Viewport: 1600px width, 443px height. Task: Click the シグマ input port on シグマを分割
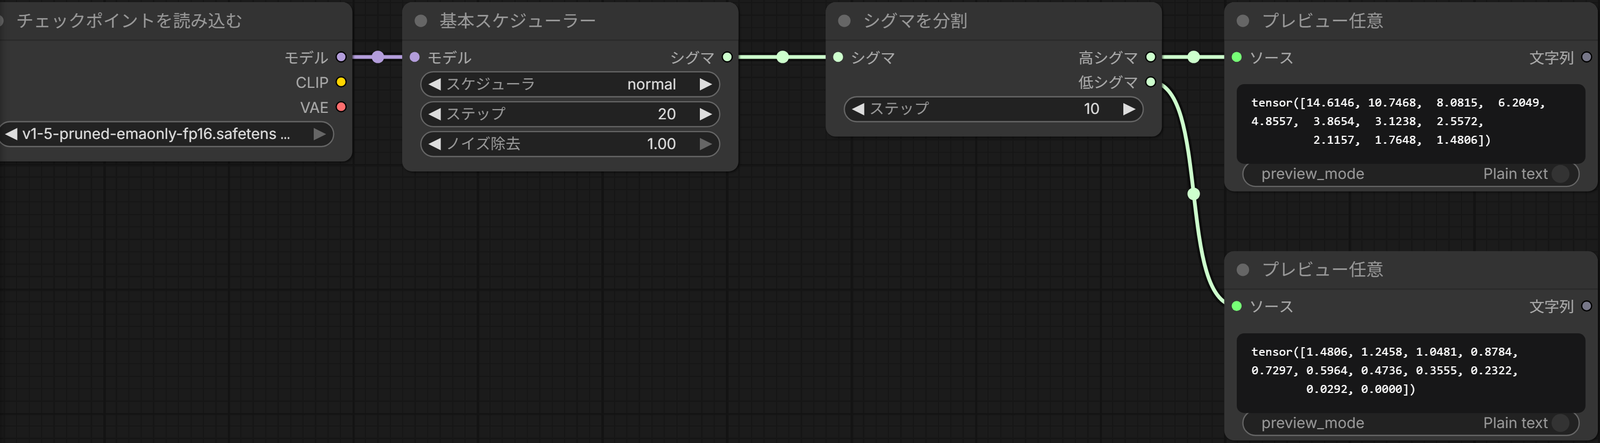(x=838, y=57)
